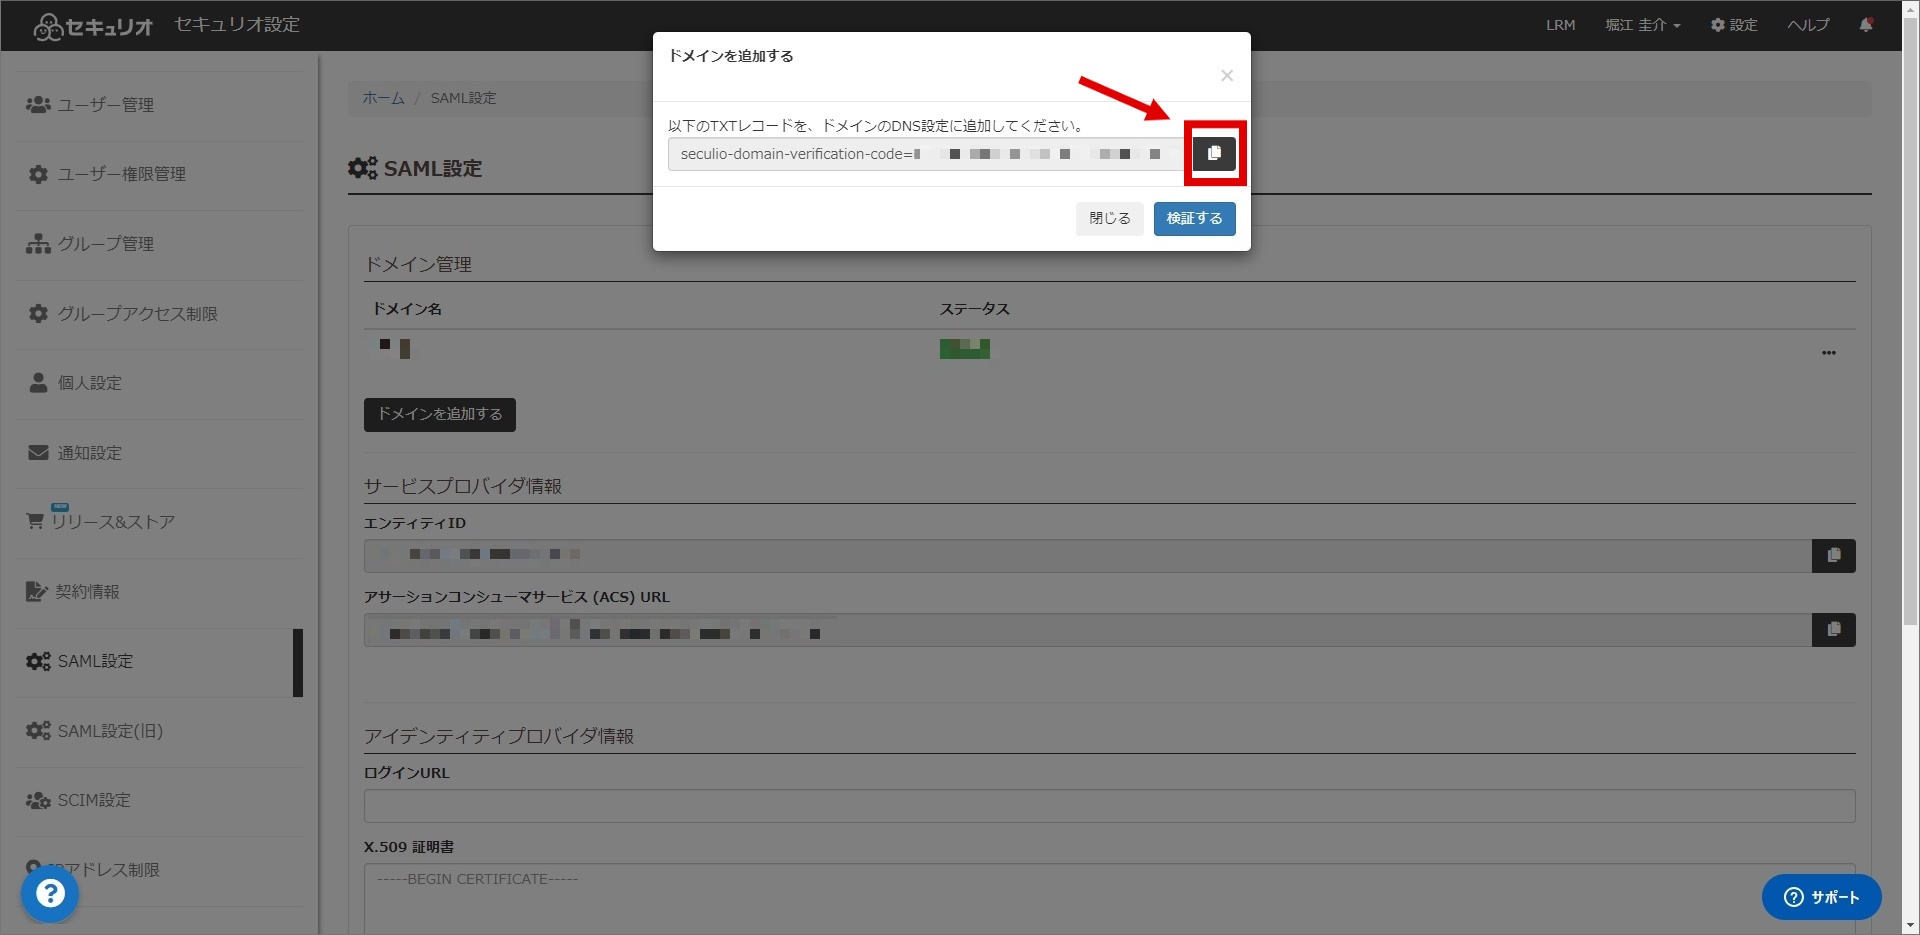Click the セキュリオ logo

click(92, 26)
